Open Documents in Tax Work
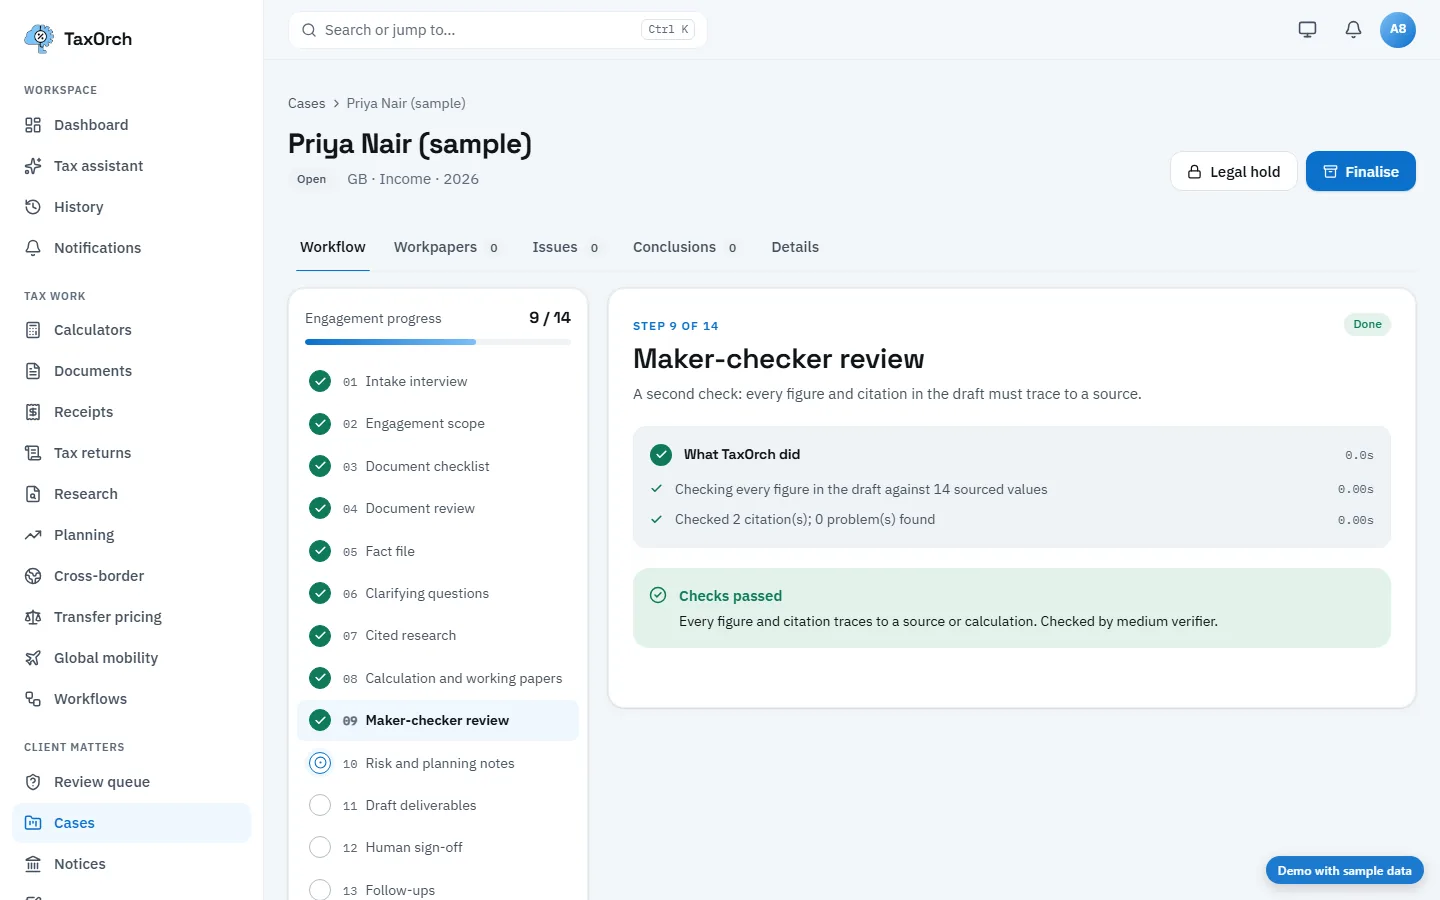This screenshot has width=1440, height=900. (131, 371)
